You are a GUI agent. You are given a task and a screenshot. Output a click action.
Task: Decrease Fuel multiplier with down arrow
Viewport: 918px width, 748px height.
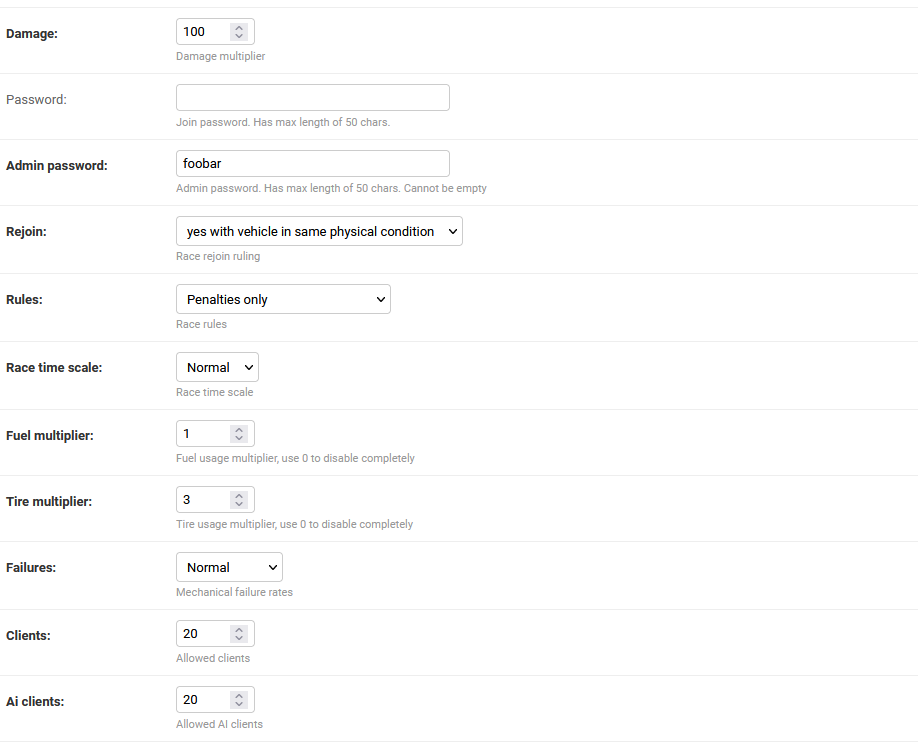point(238,438)
